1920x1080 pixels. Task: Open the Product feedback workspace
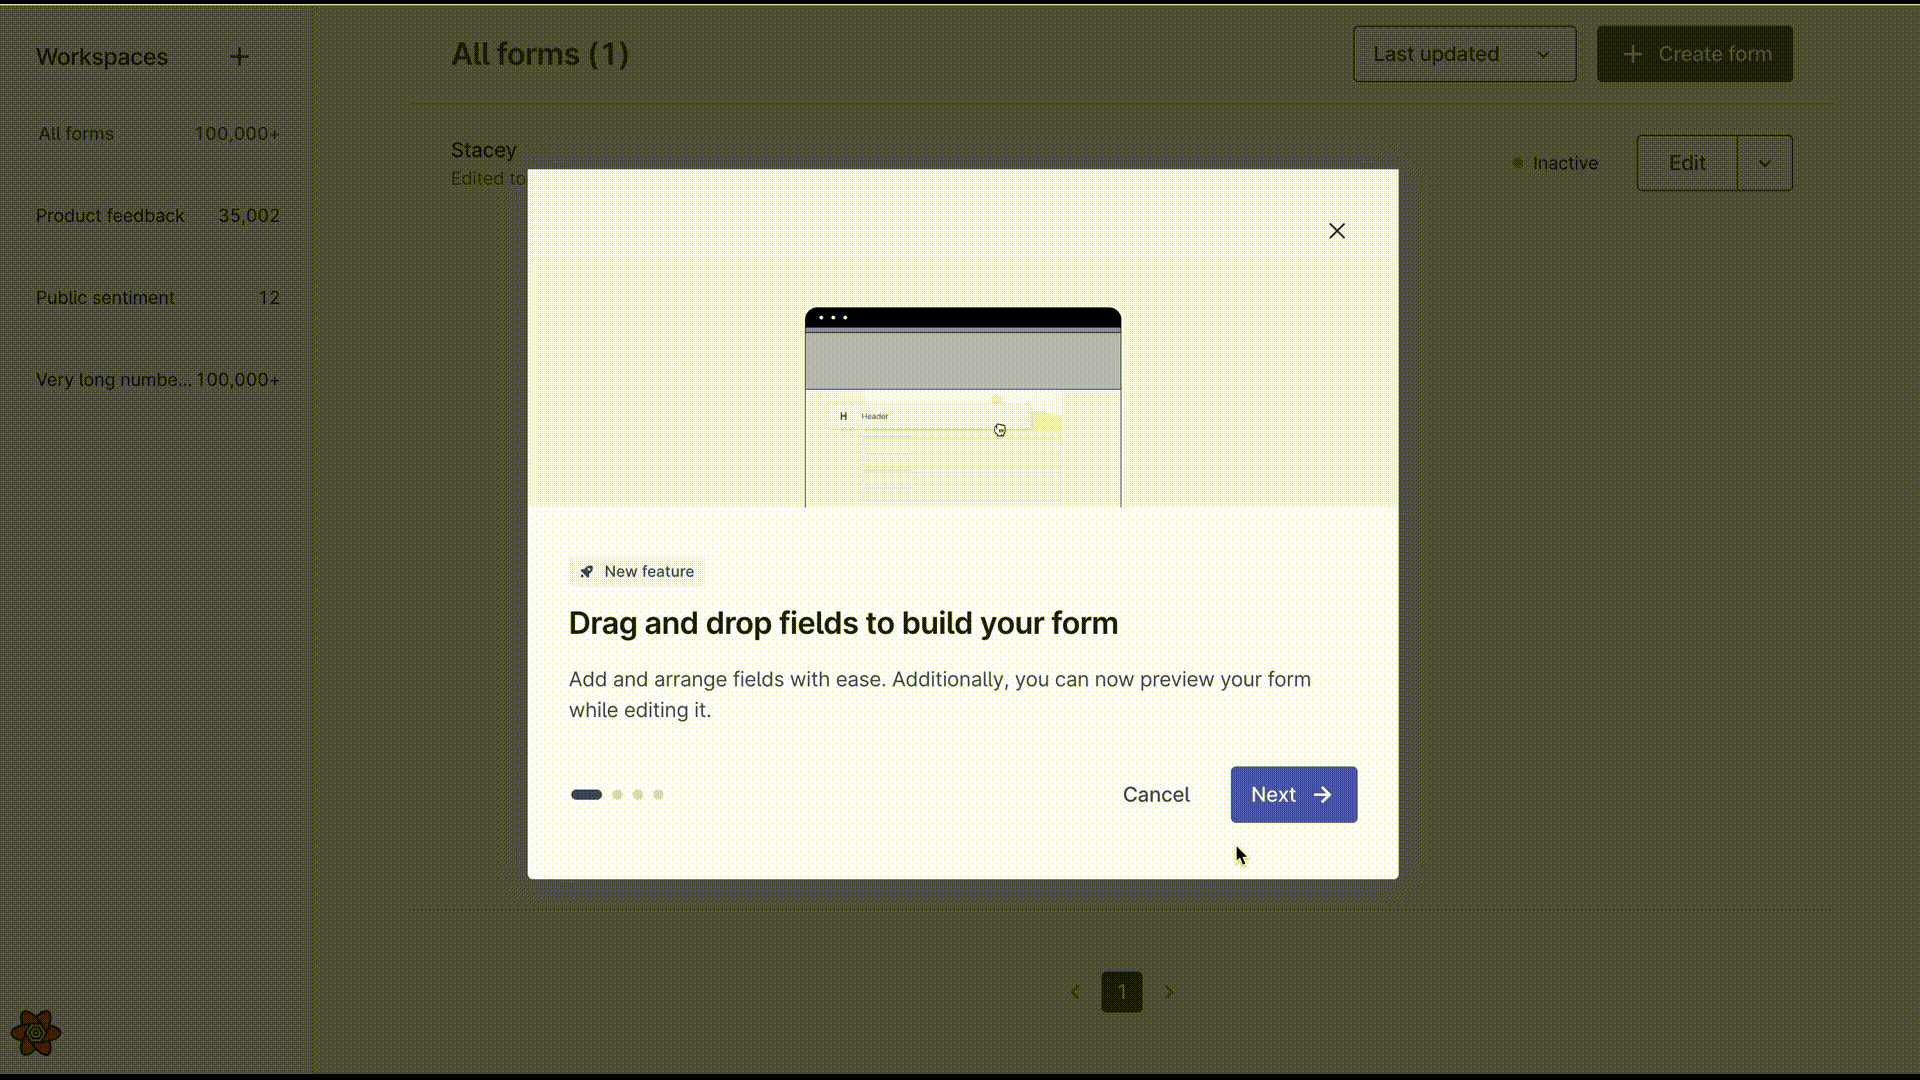click(110, 215)
